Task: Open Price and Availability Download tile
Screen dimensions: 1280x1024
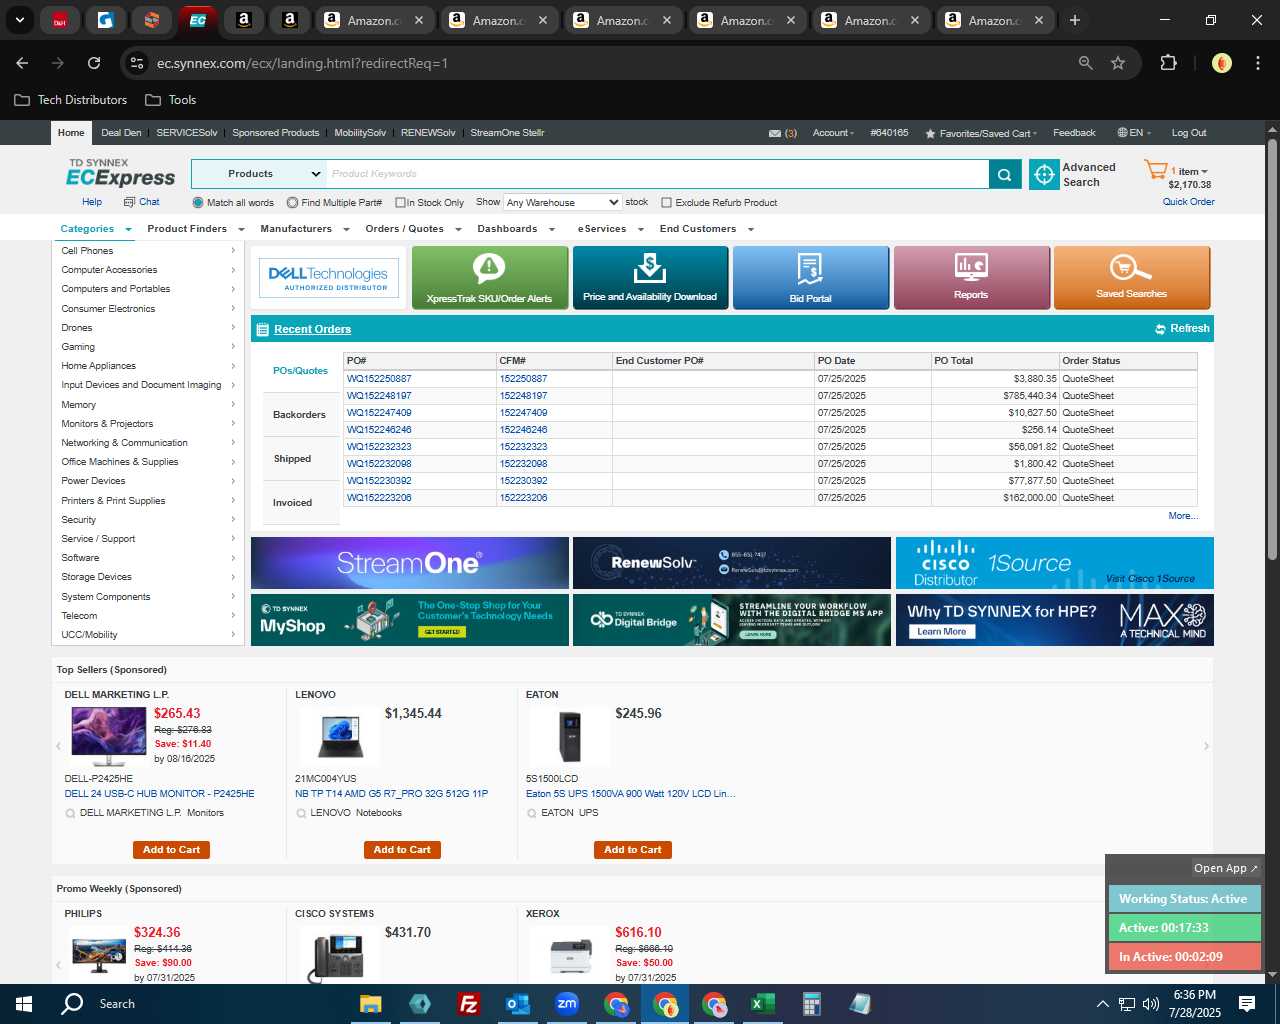Action: (650, 278)
